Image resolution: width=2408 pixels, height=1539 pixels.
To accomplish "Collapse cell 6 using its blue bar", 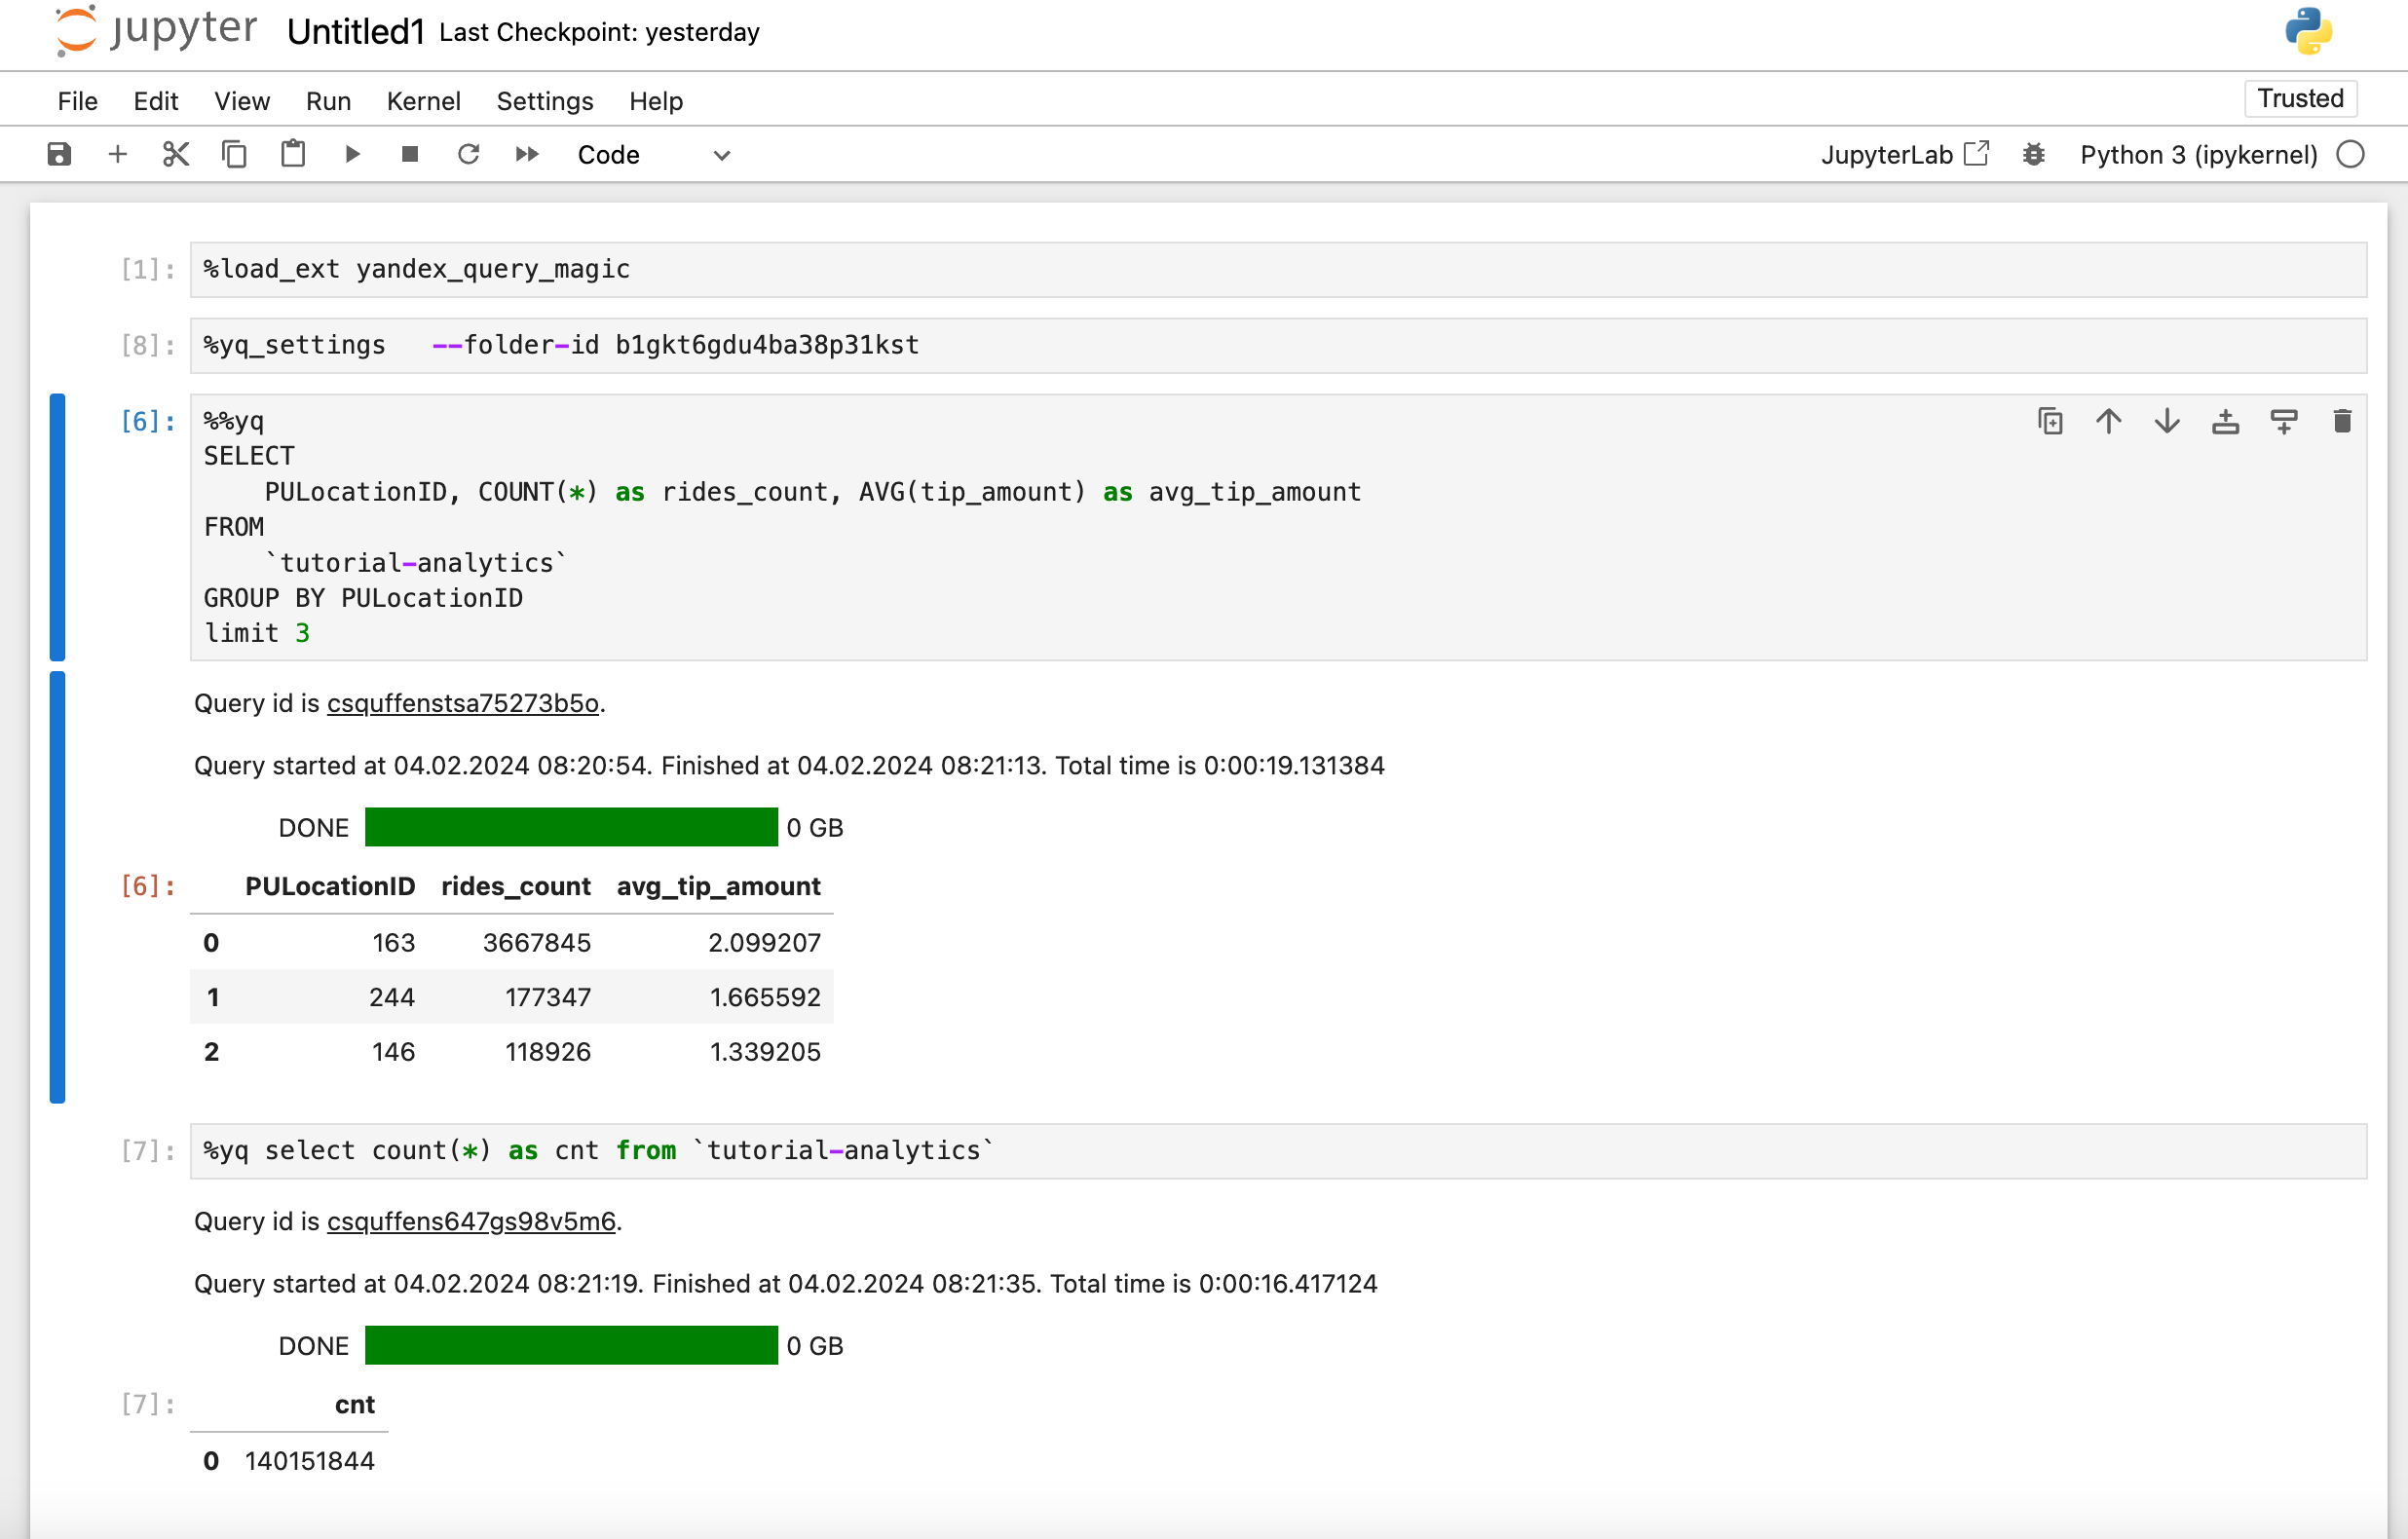I will 58,526.
